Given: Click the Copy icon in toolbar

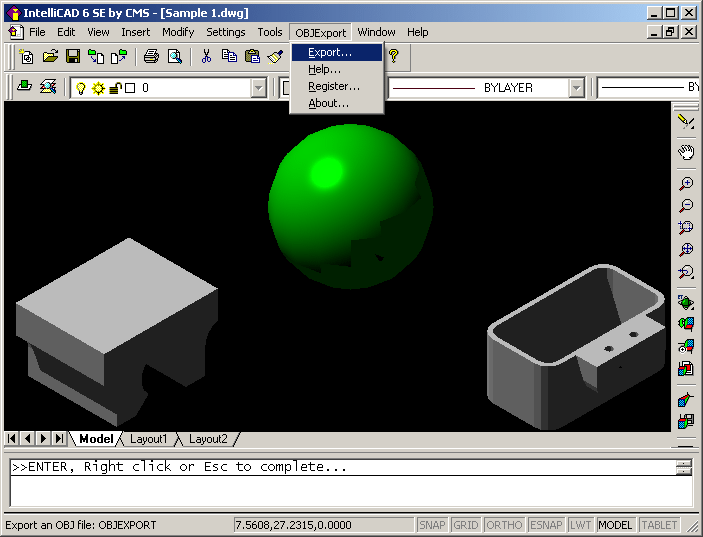Looking at the screenshot, I should [x=230, y=56].
